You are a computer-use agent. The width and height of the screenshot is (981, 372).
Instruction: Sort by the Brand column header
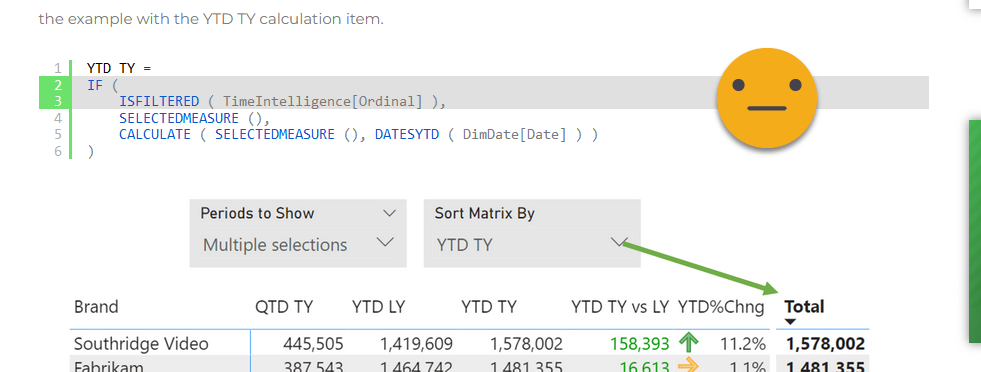[96, 307]
